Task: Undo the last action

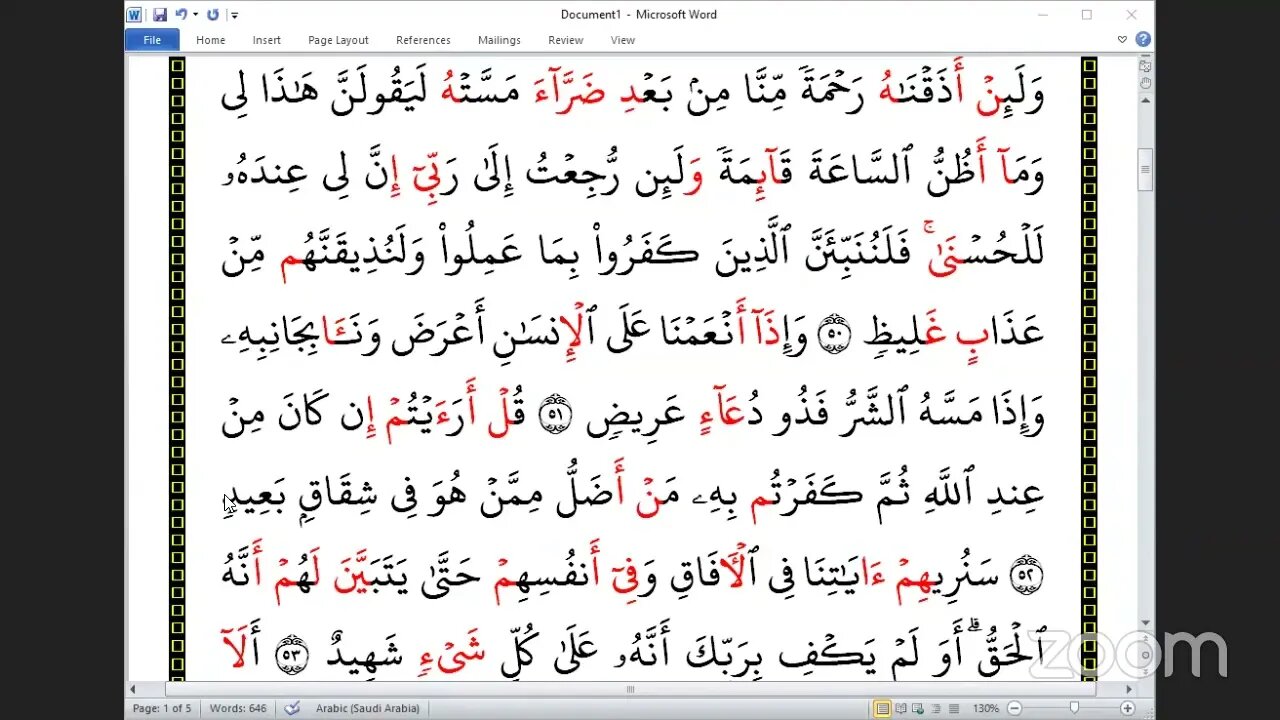Action: 181,15
